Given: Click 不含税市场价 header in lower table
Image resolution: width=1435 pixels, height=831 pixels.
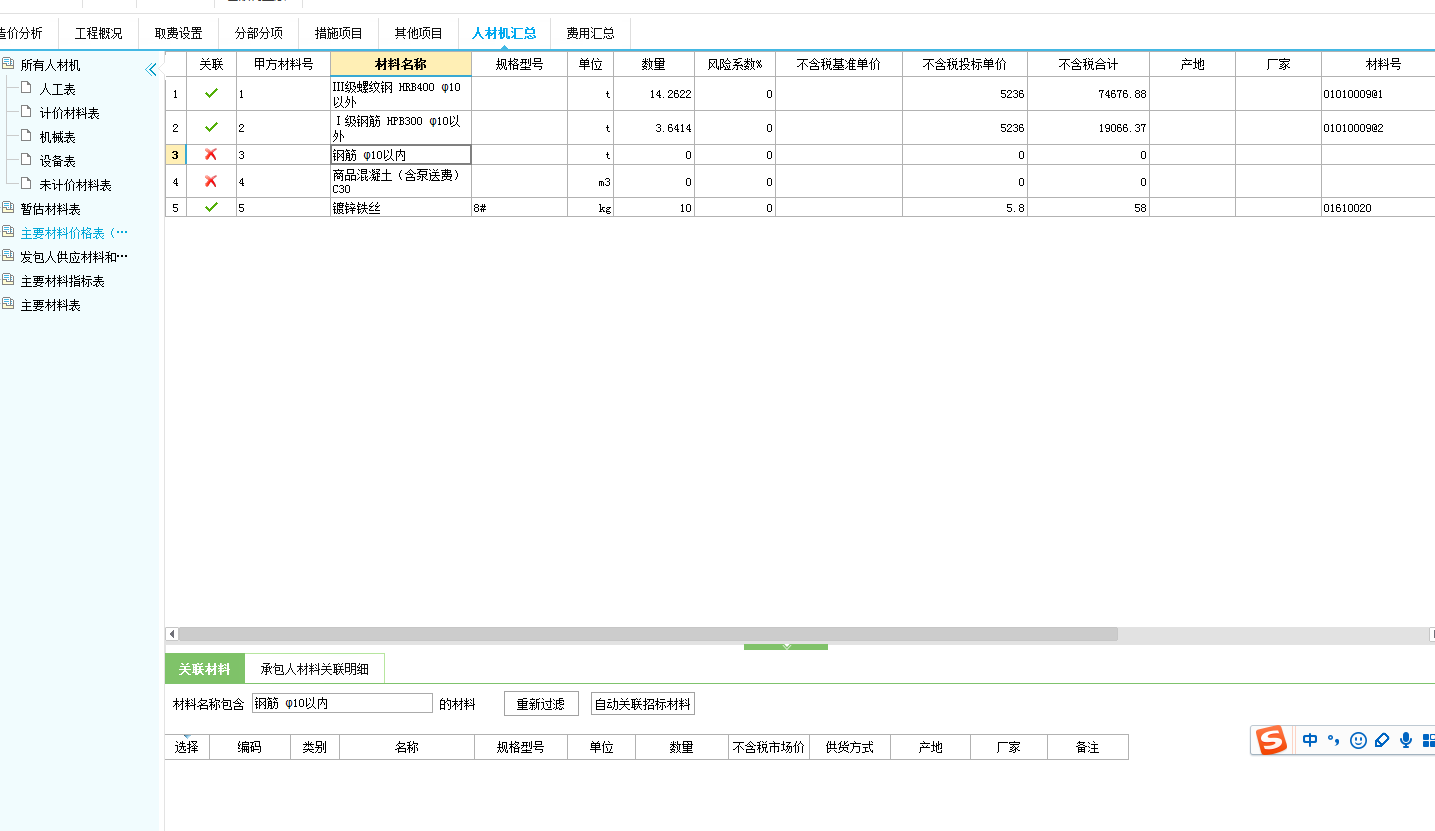Looking at the screenshot, I should [768, 747].
